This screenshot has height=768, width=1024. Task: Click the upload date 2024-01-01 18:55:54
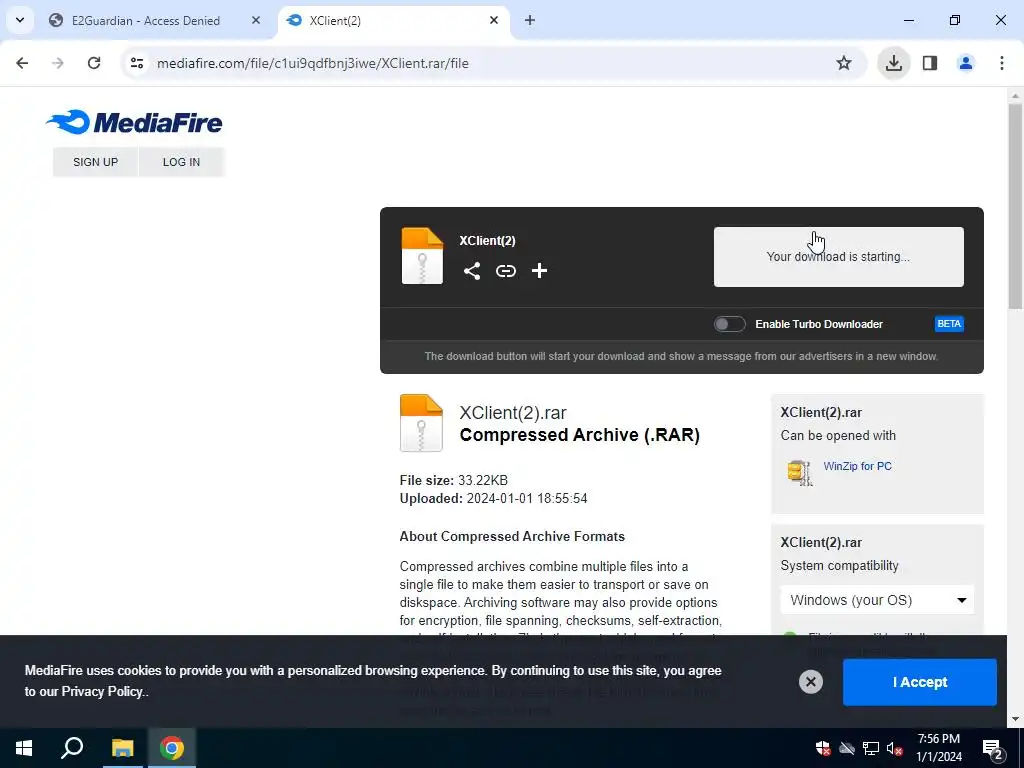[x=527, y=499]
